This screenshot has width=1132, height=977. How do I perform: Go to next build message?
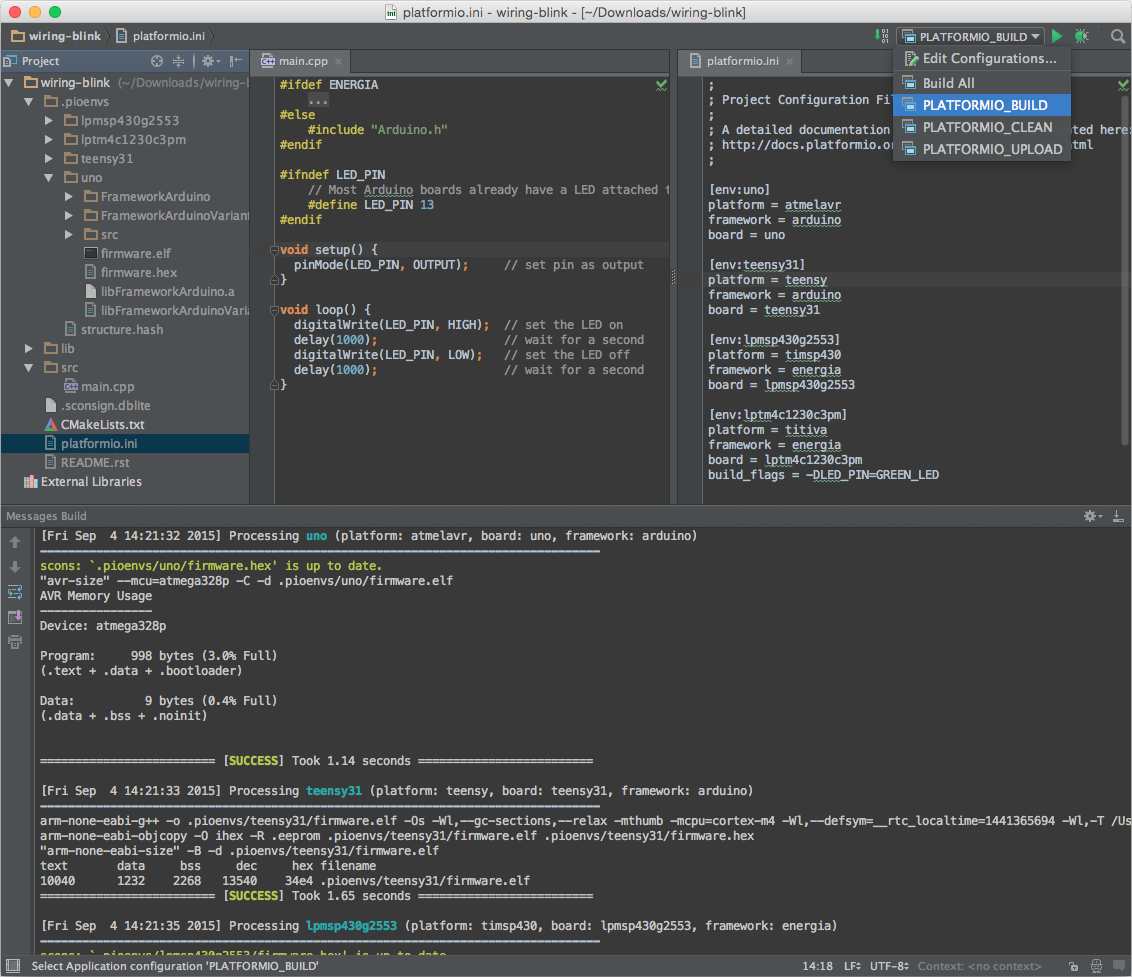click(x=14, y=567)
